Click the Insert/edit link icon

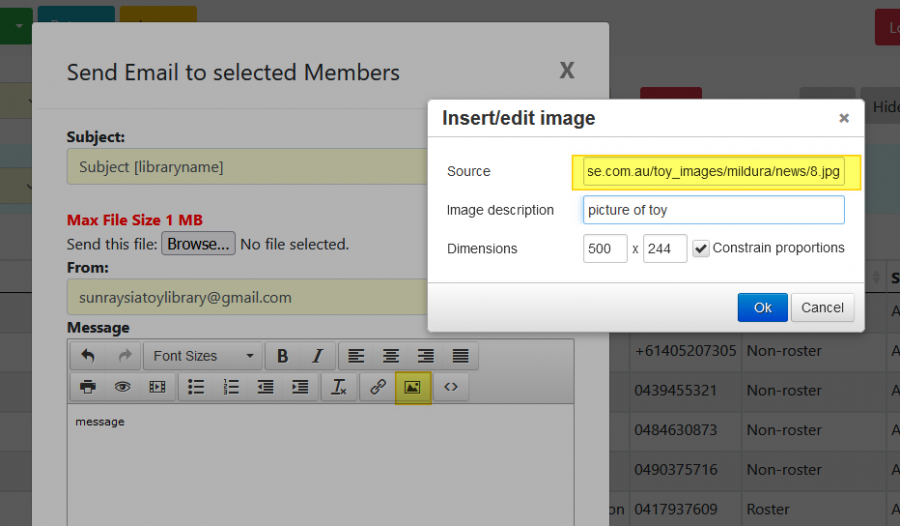378,387
